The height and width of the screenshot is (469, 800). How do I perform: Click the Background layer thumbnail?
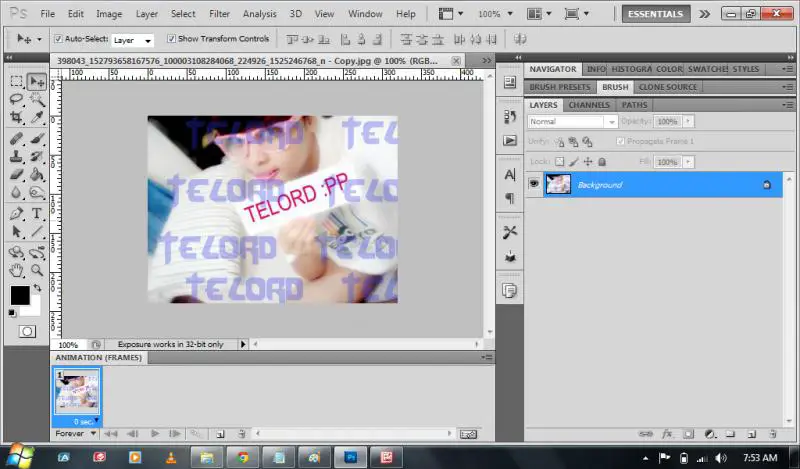point(558,184)
